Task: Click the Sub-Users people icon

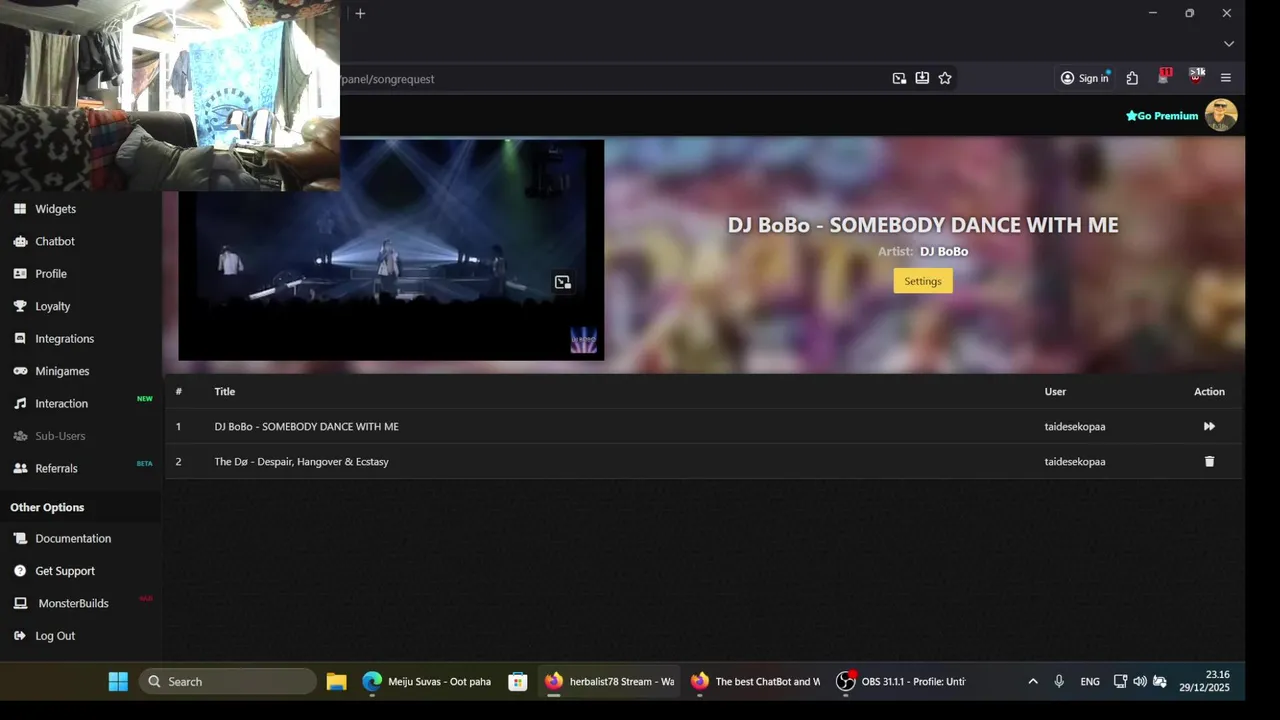Action: [x=20, y=436]
